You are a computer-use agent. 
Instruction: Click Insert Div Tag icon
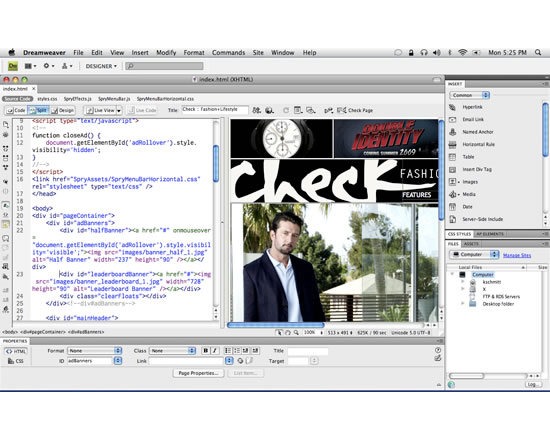[452, 169]
